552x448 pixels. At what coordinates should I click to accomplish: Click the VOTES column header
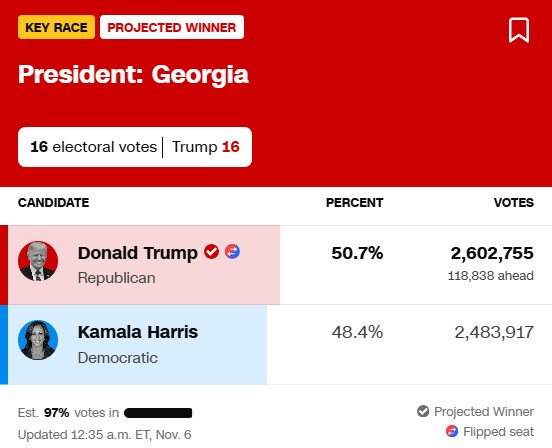click(514, 203)
